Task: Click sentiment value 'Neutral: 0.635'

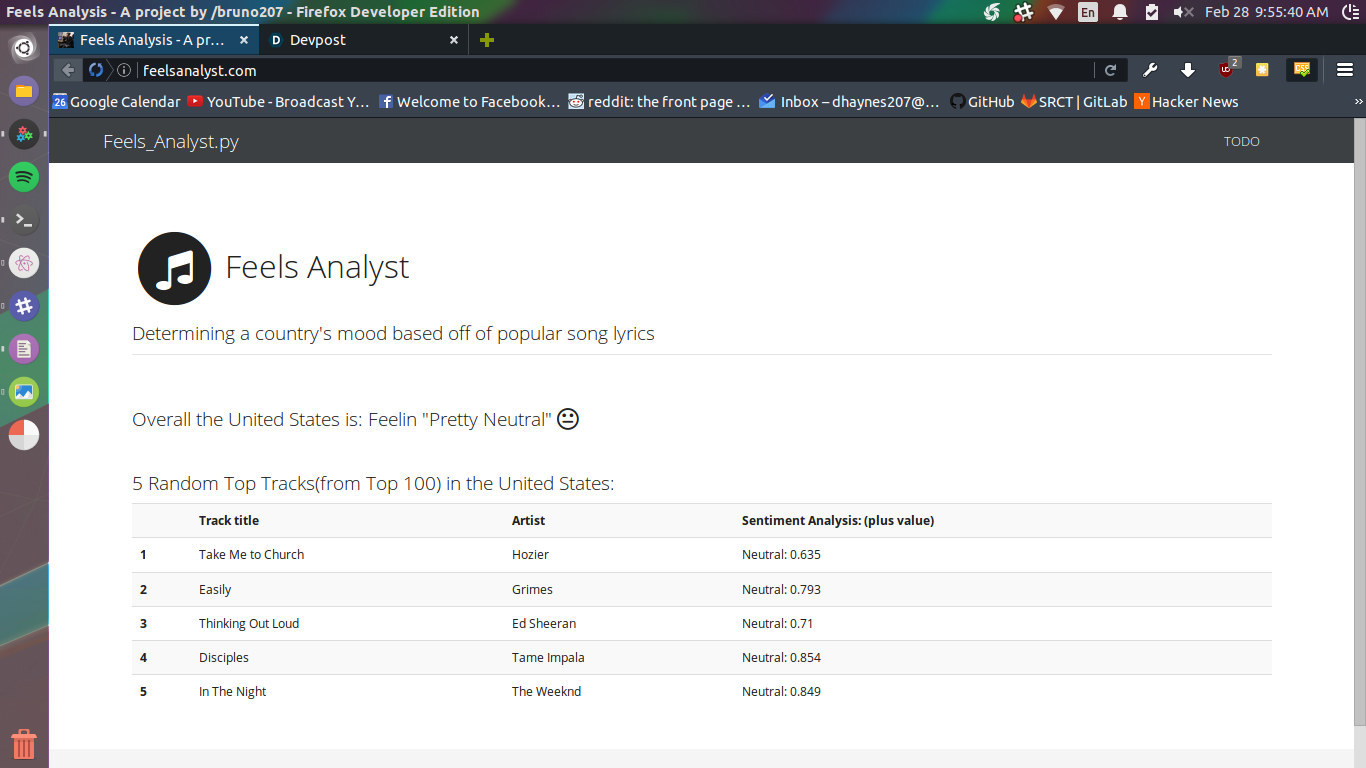Action: 781,555
